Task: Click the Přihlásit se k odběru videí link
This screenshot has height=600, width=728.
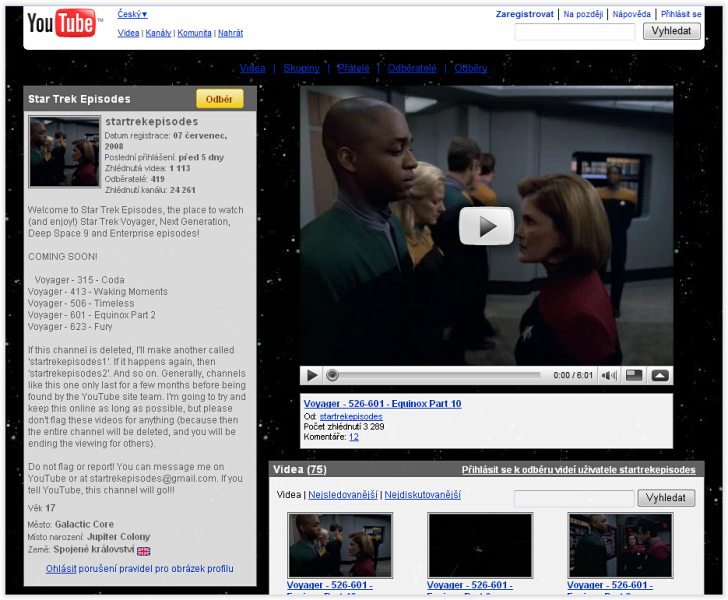Action: pyautogui.click(x=578, y=470)
